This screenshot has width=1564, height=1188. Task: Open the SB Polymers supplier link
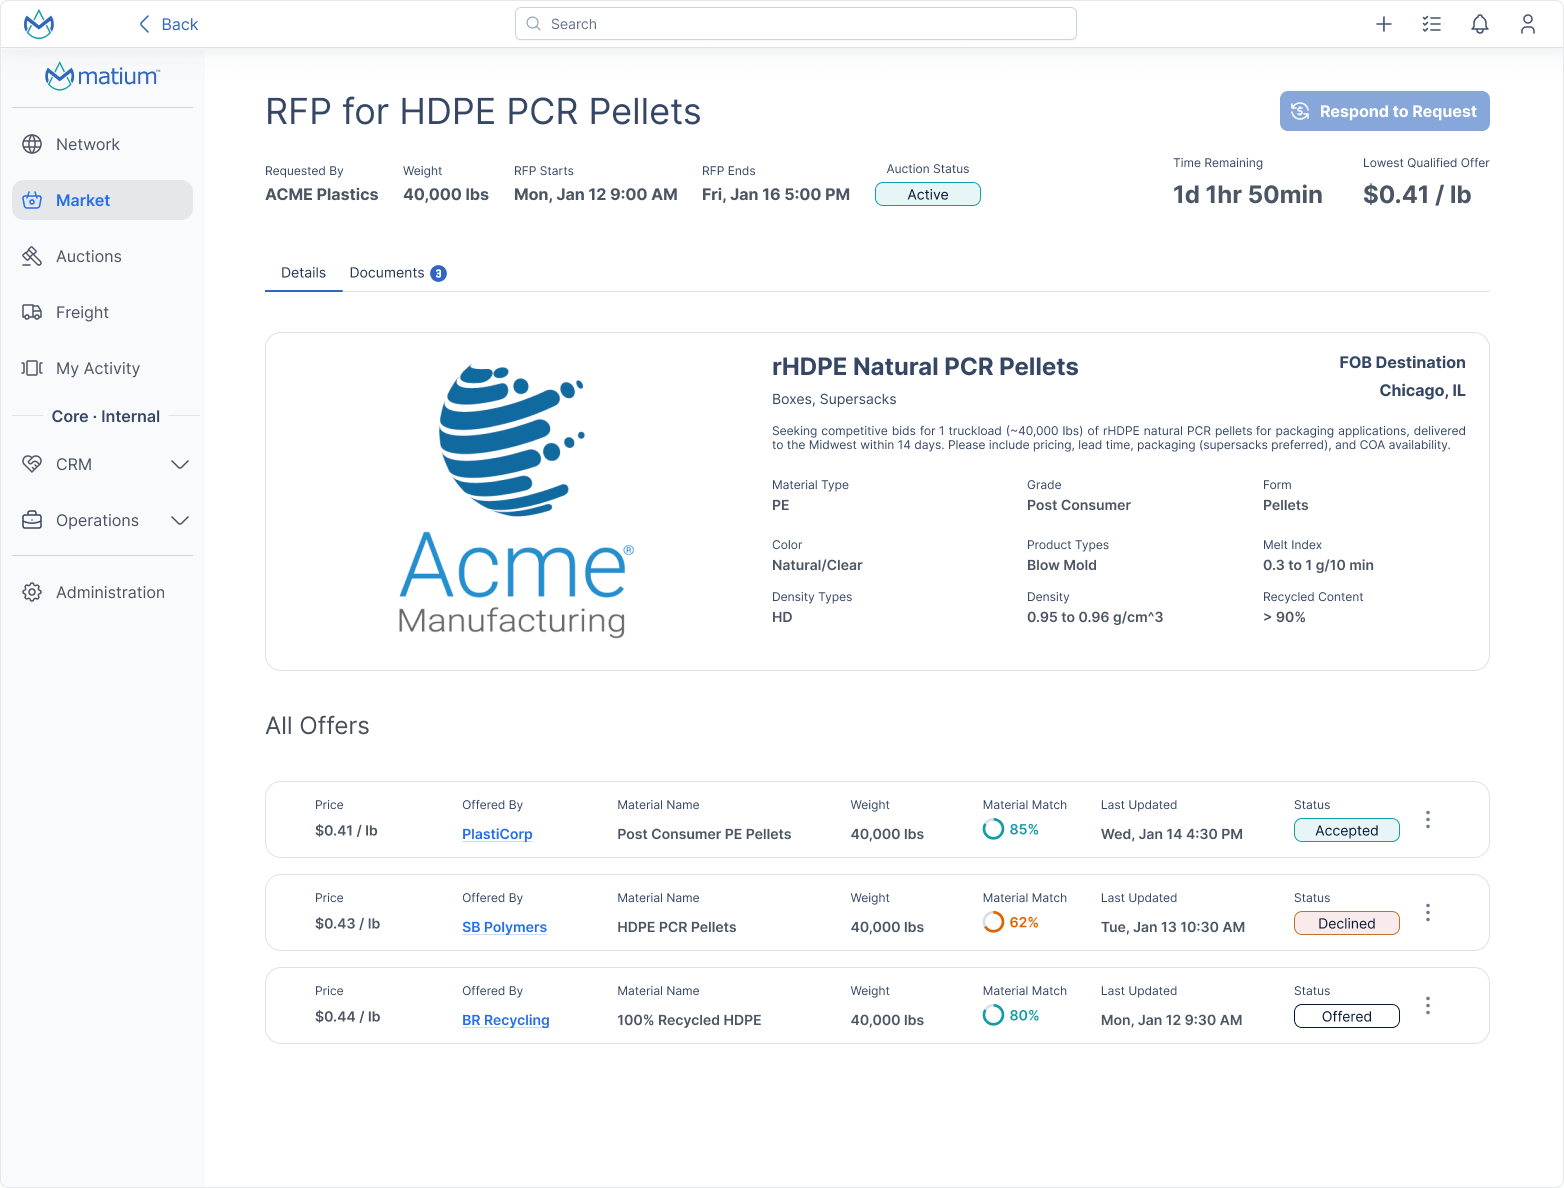[x=504, y=927]
